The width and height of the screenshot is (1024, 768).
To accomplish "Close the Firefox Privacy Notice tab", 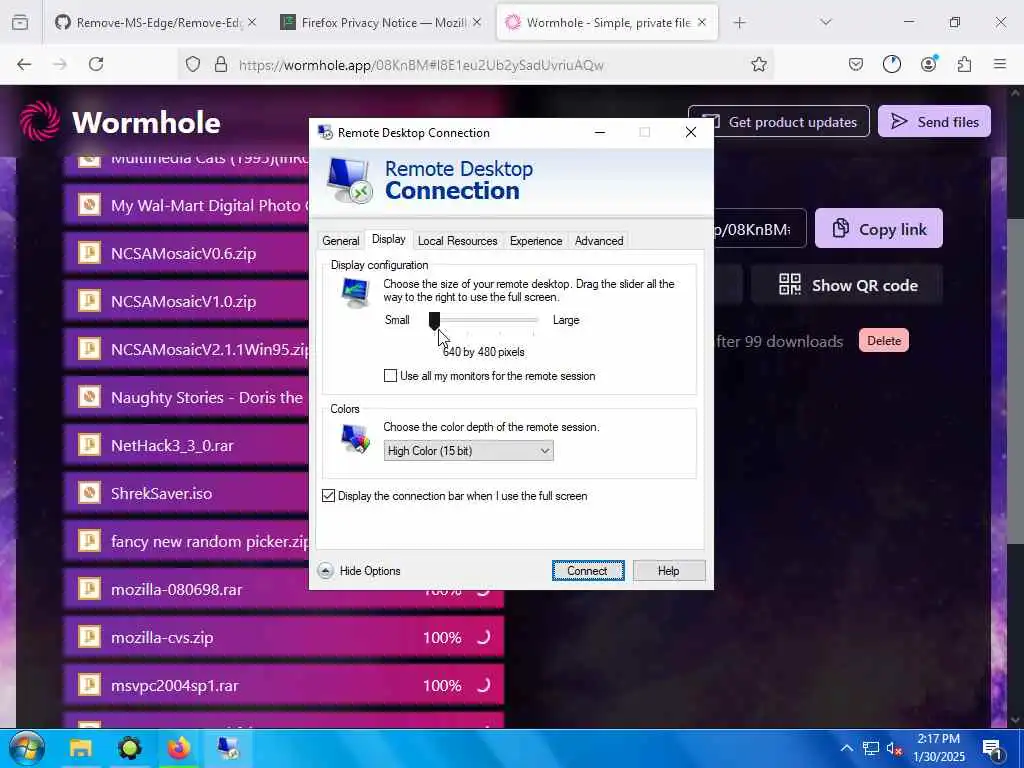I will 477,22.
